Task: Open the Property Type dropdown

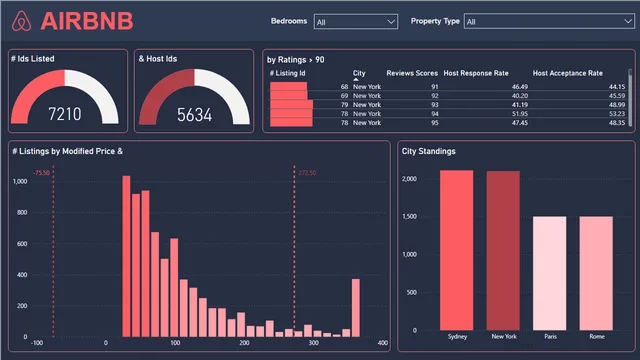Action: click(549, 21)
